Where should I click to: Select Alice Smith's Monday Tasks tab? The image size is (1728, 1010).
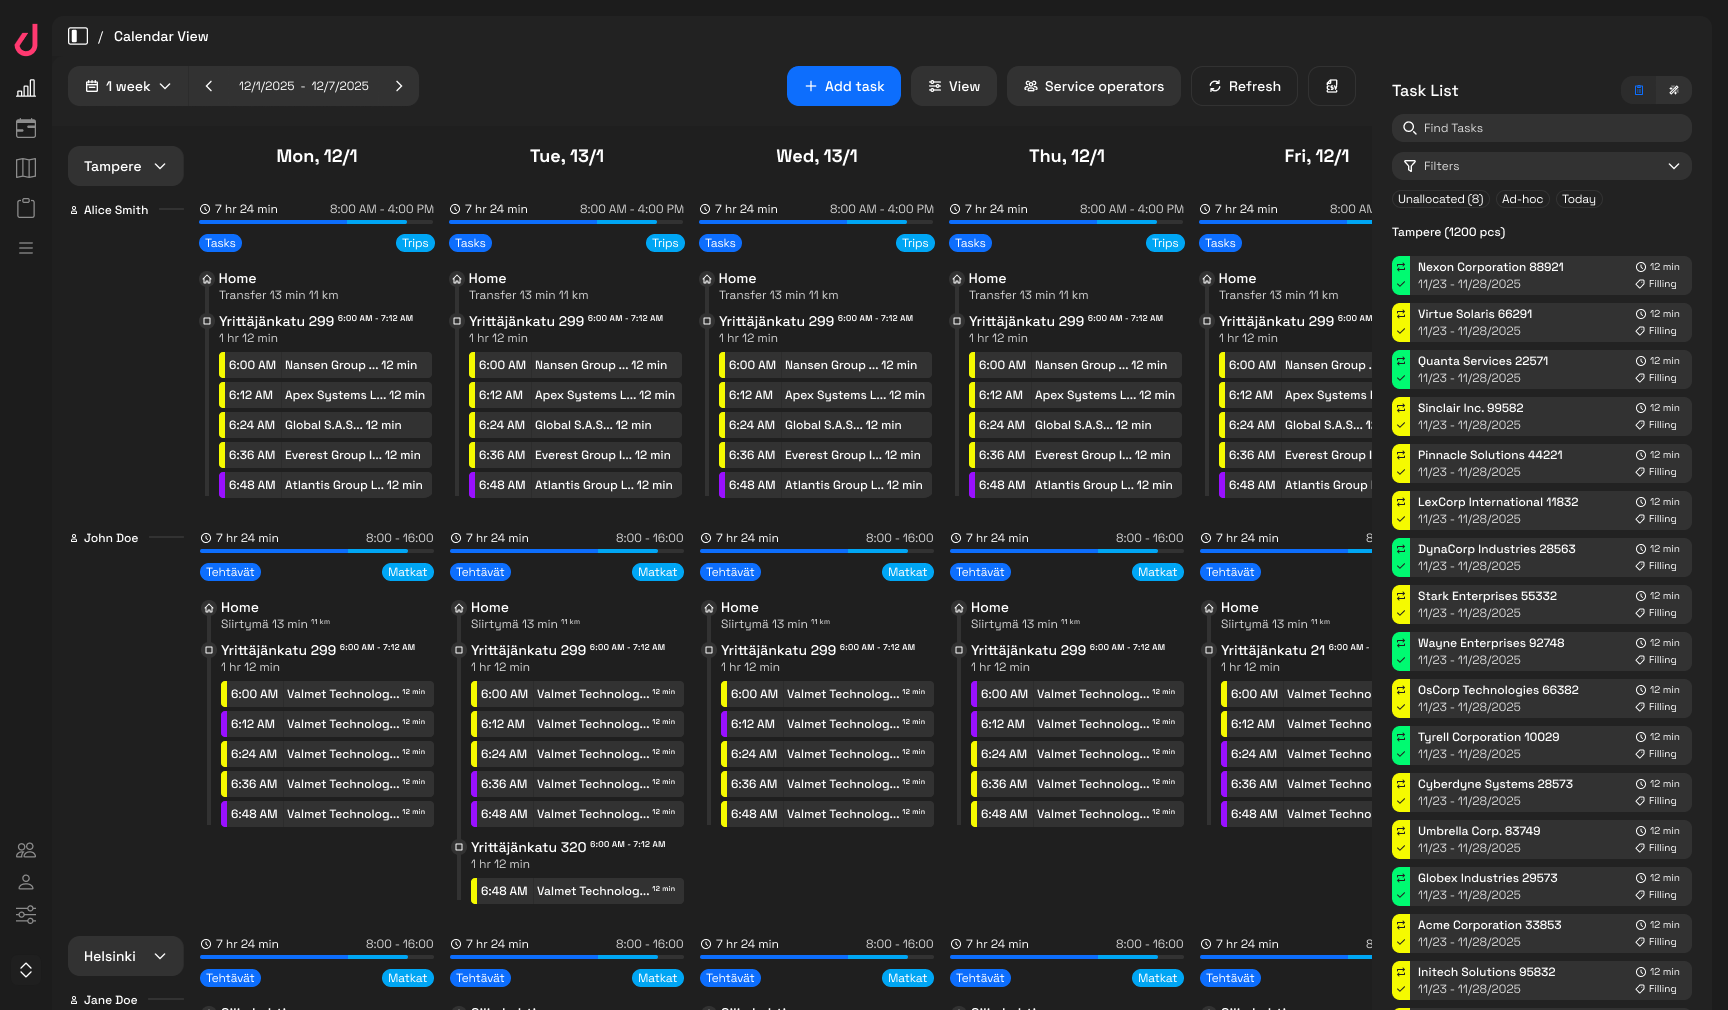(220, 243)
